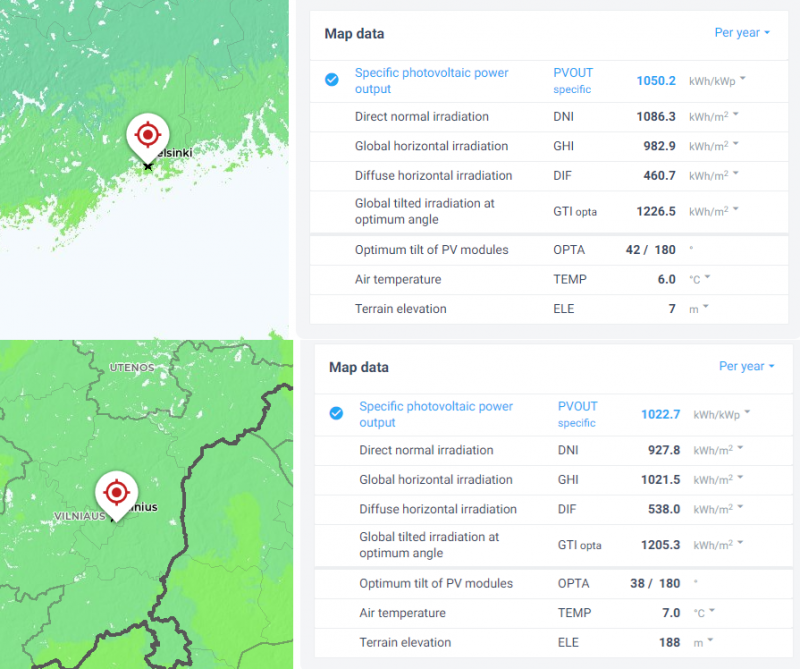800x669 pixels.
Task: Toggle the blue checkmark beside PVOUT value 1022.7
Action: tap(337, 413)
